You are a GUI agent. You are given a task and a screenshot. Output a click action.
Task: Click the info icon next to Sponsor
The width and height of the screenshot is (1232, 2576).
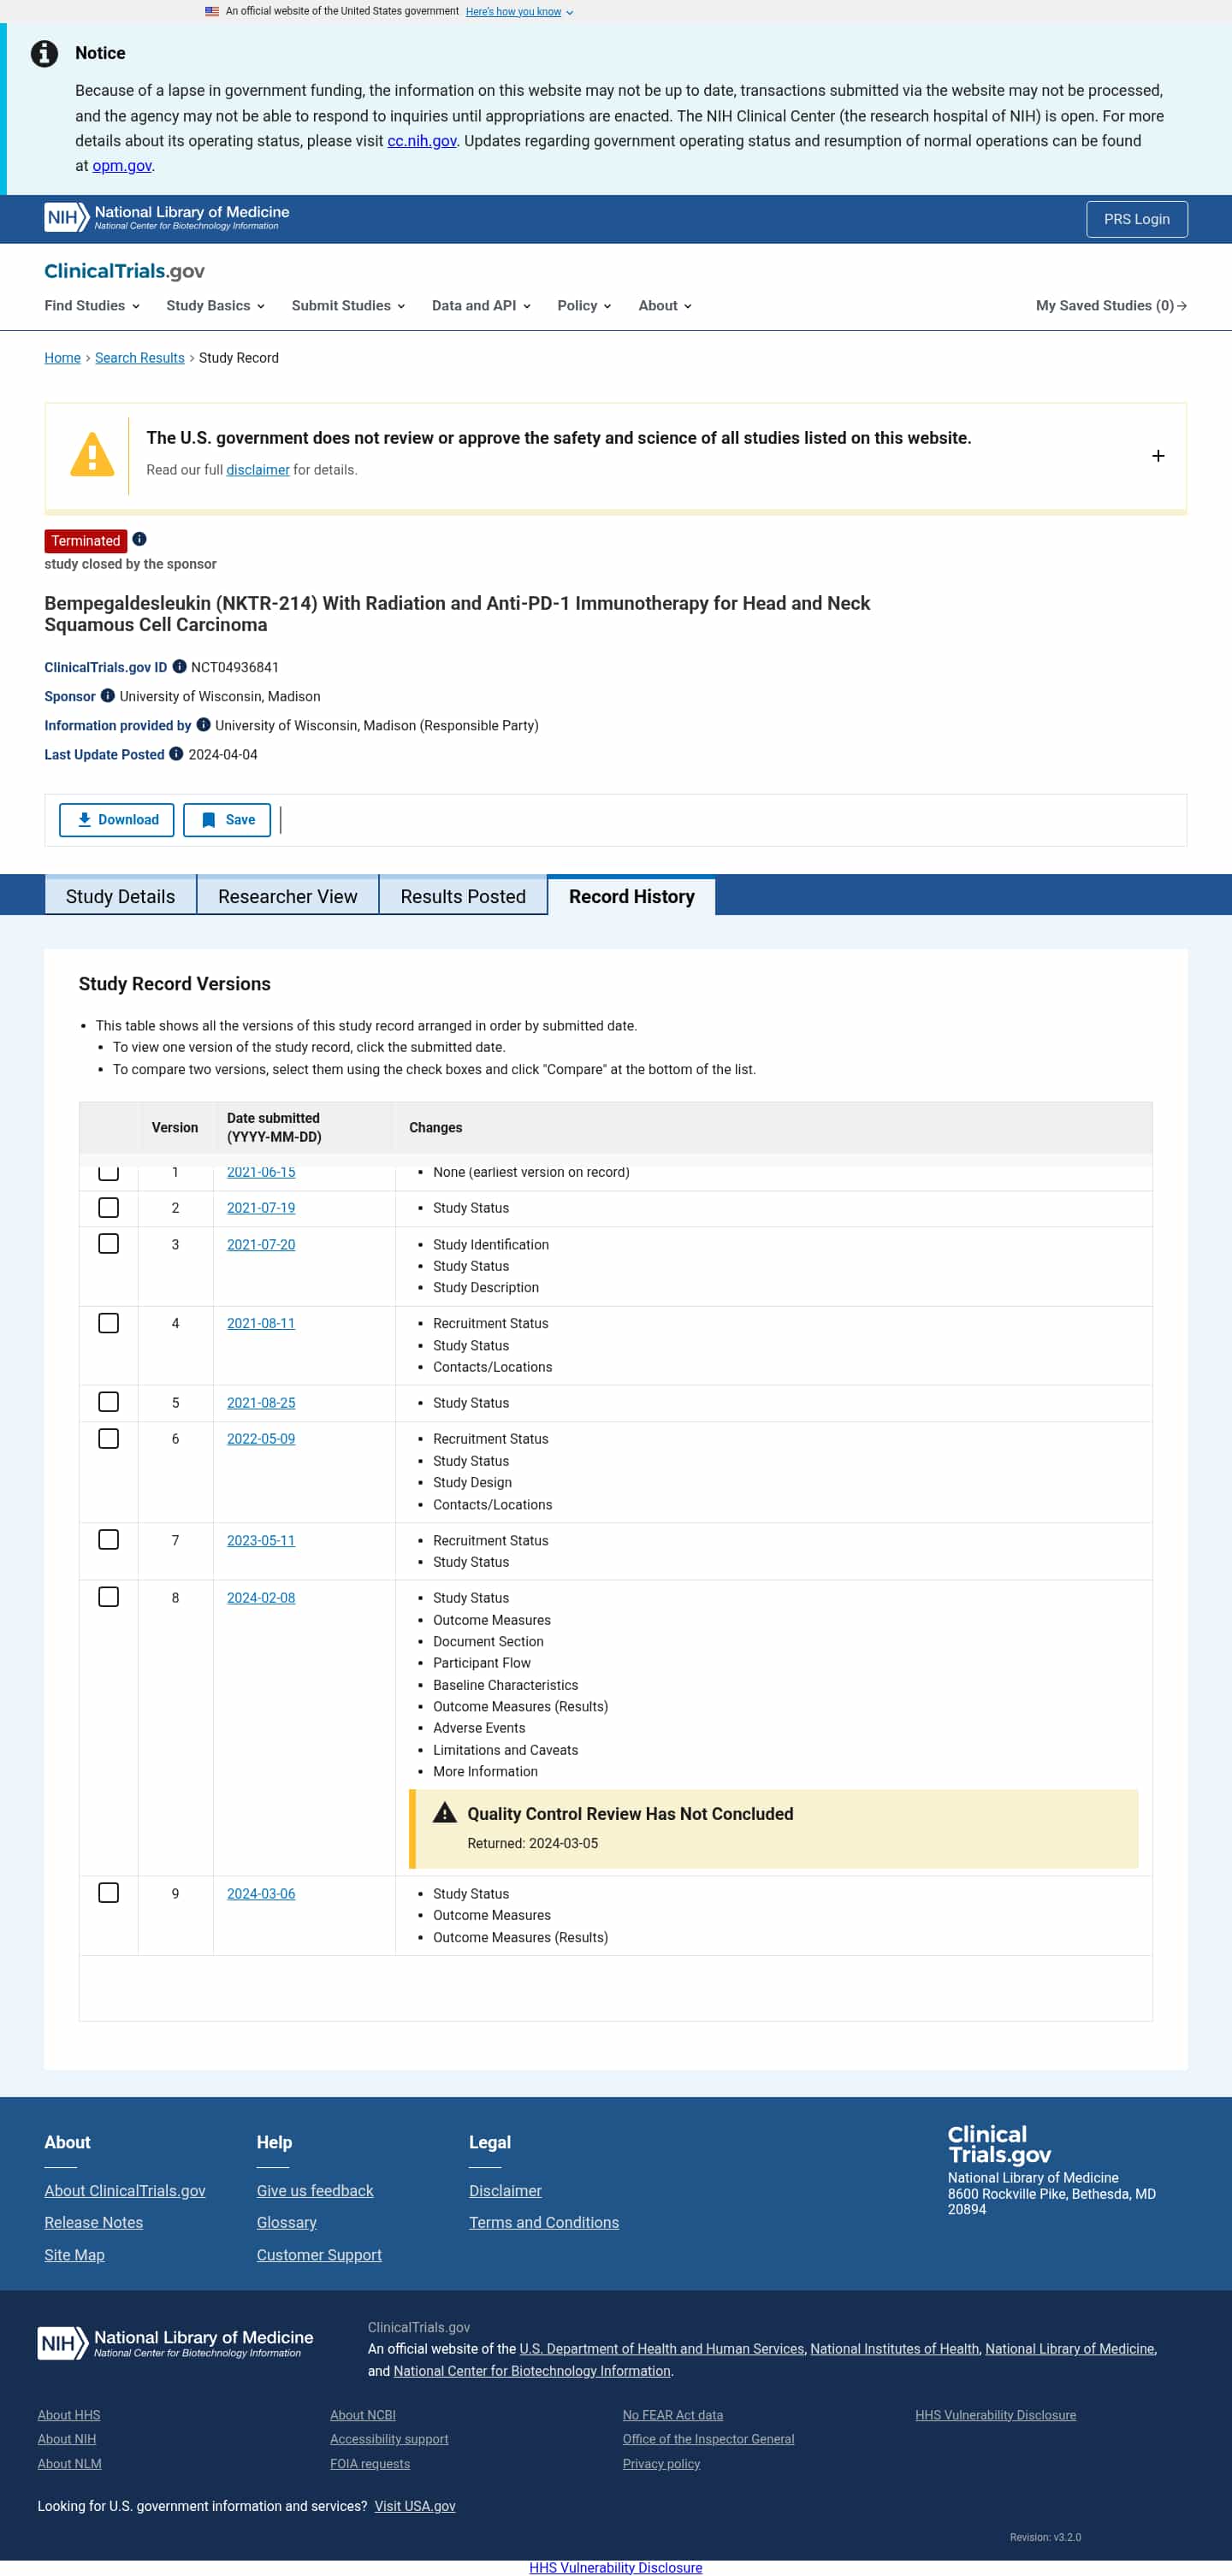107,695
